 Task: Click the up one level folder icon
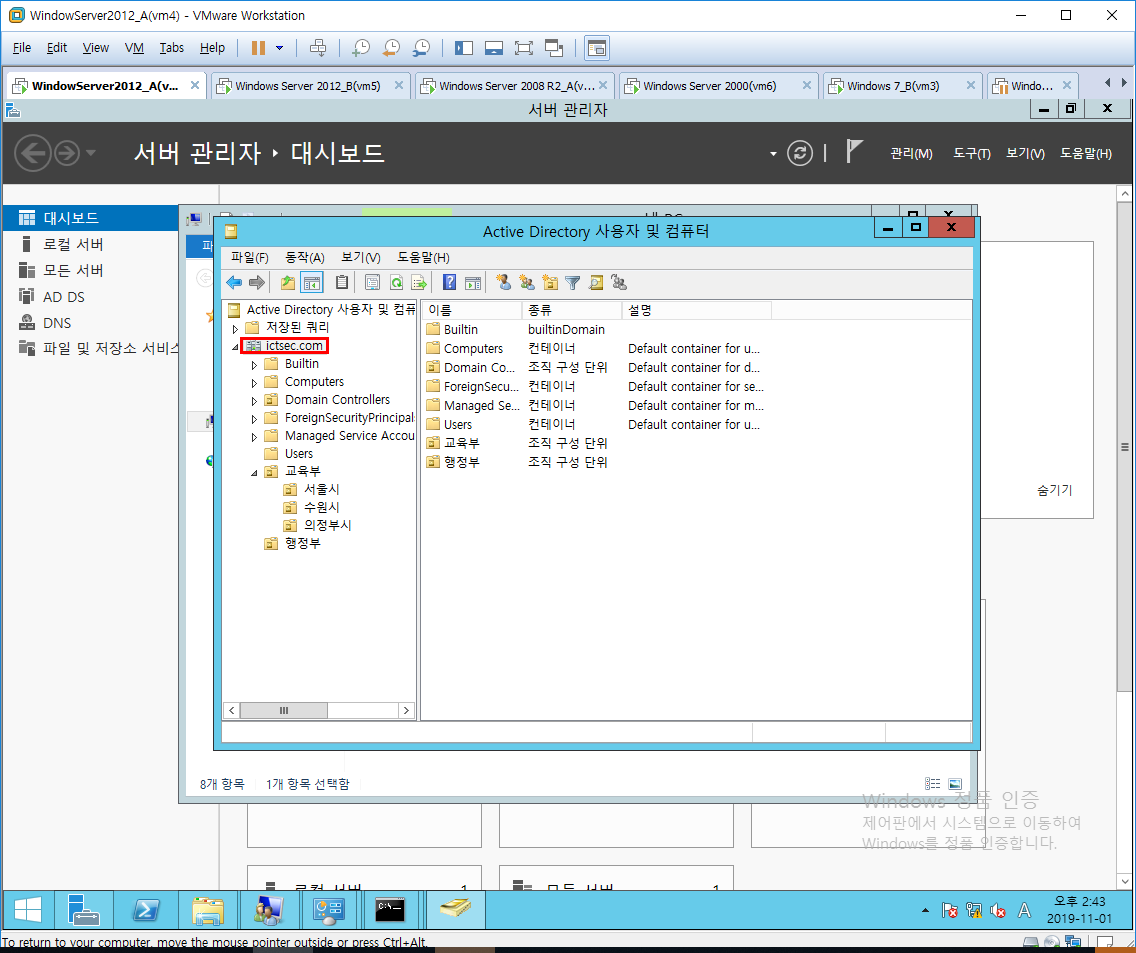288,283
